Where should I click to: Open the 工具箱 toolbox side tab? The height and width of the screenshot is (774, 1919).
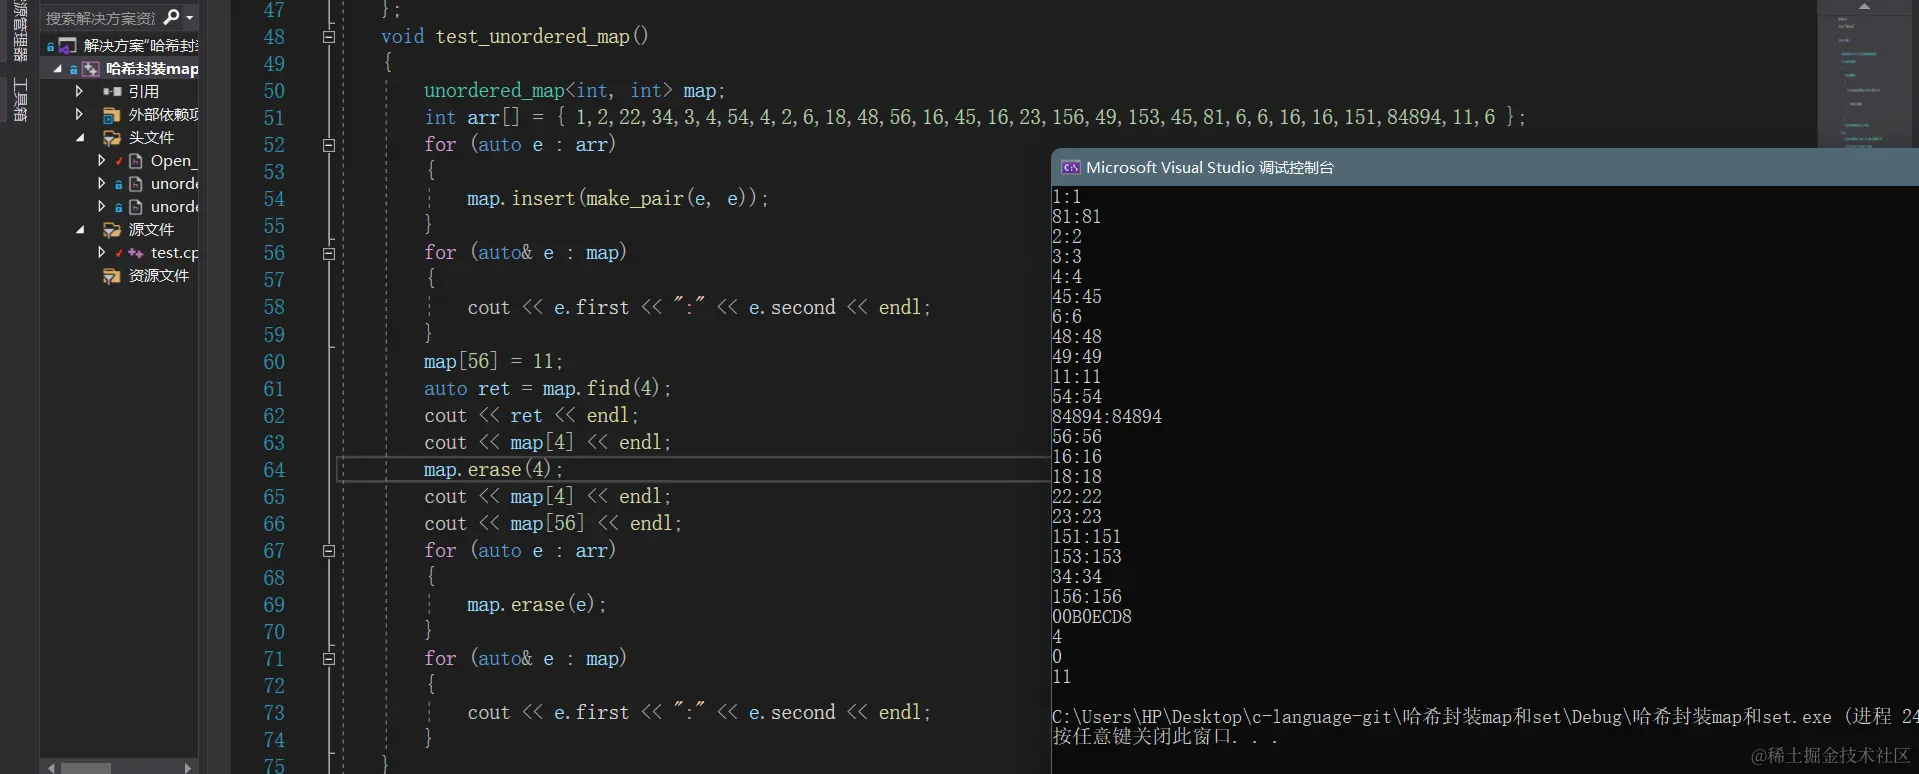20,100
